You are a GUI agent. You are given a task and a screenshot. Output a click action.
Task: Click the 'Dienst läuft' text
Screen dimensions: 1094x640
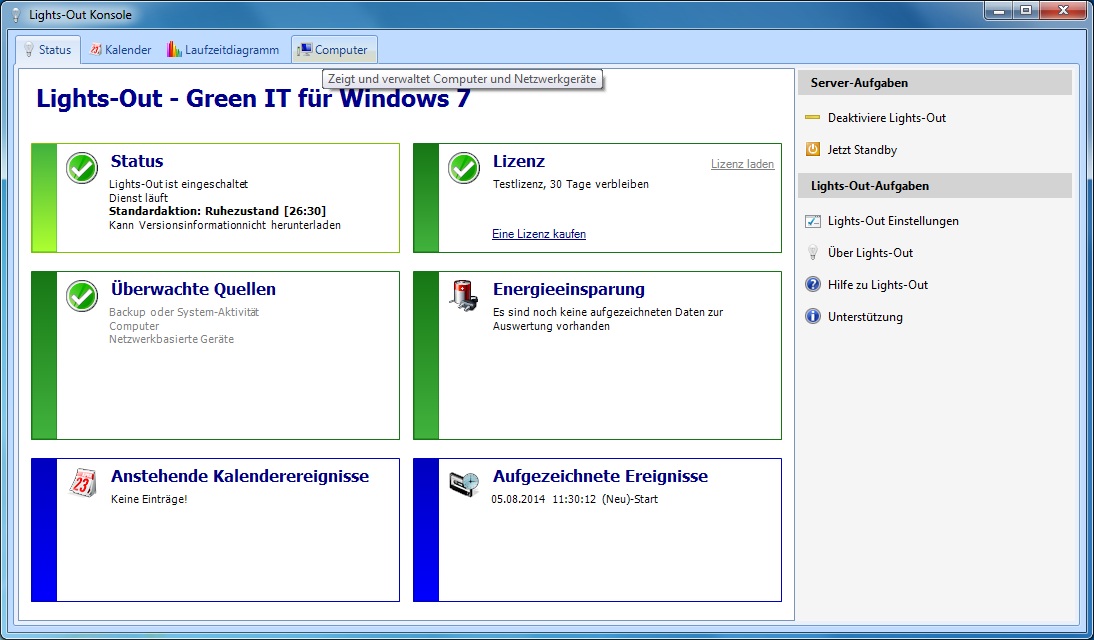(138, 198)
